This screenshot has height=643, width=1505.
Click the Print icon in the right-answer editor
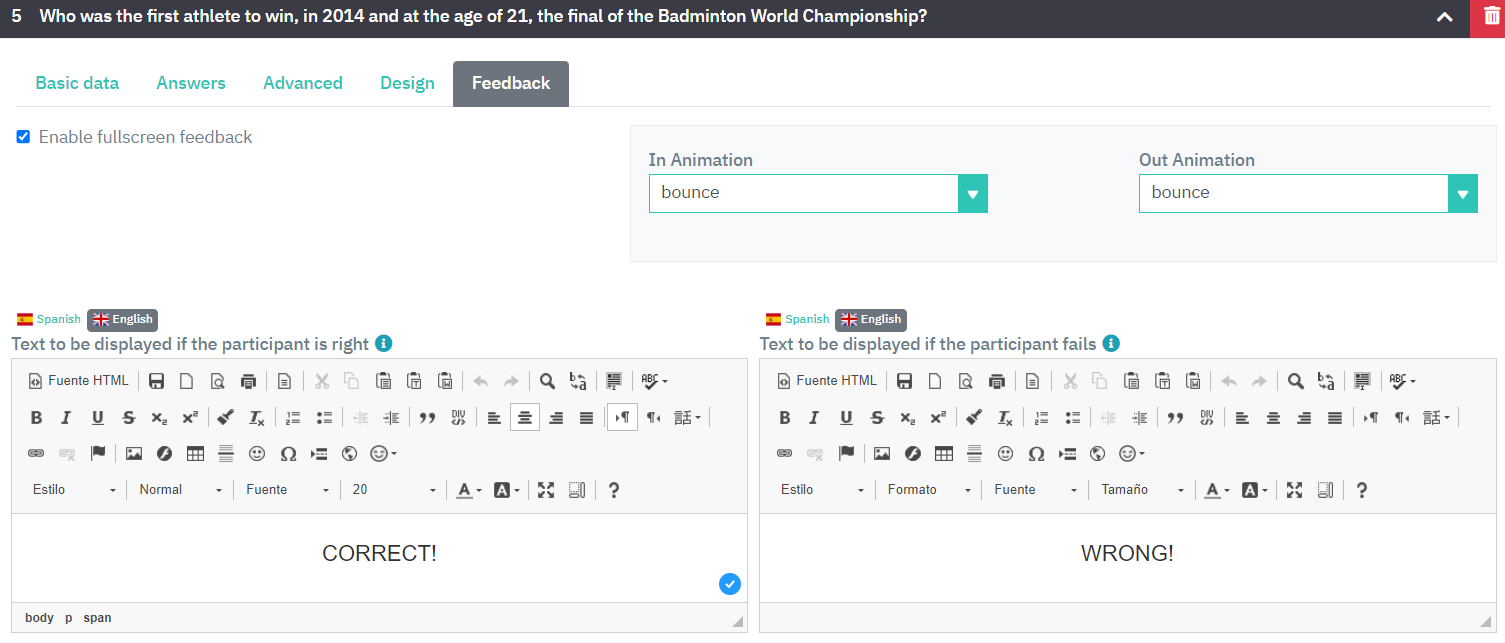[x=248, y=381]
